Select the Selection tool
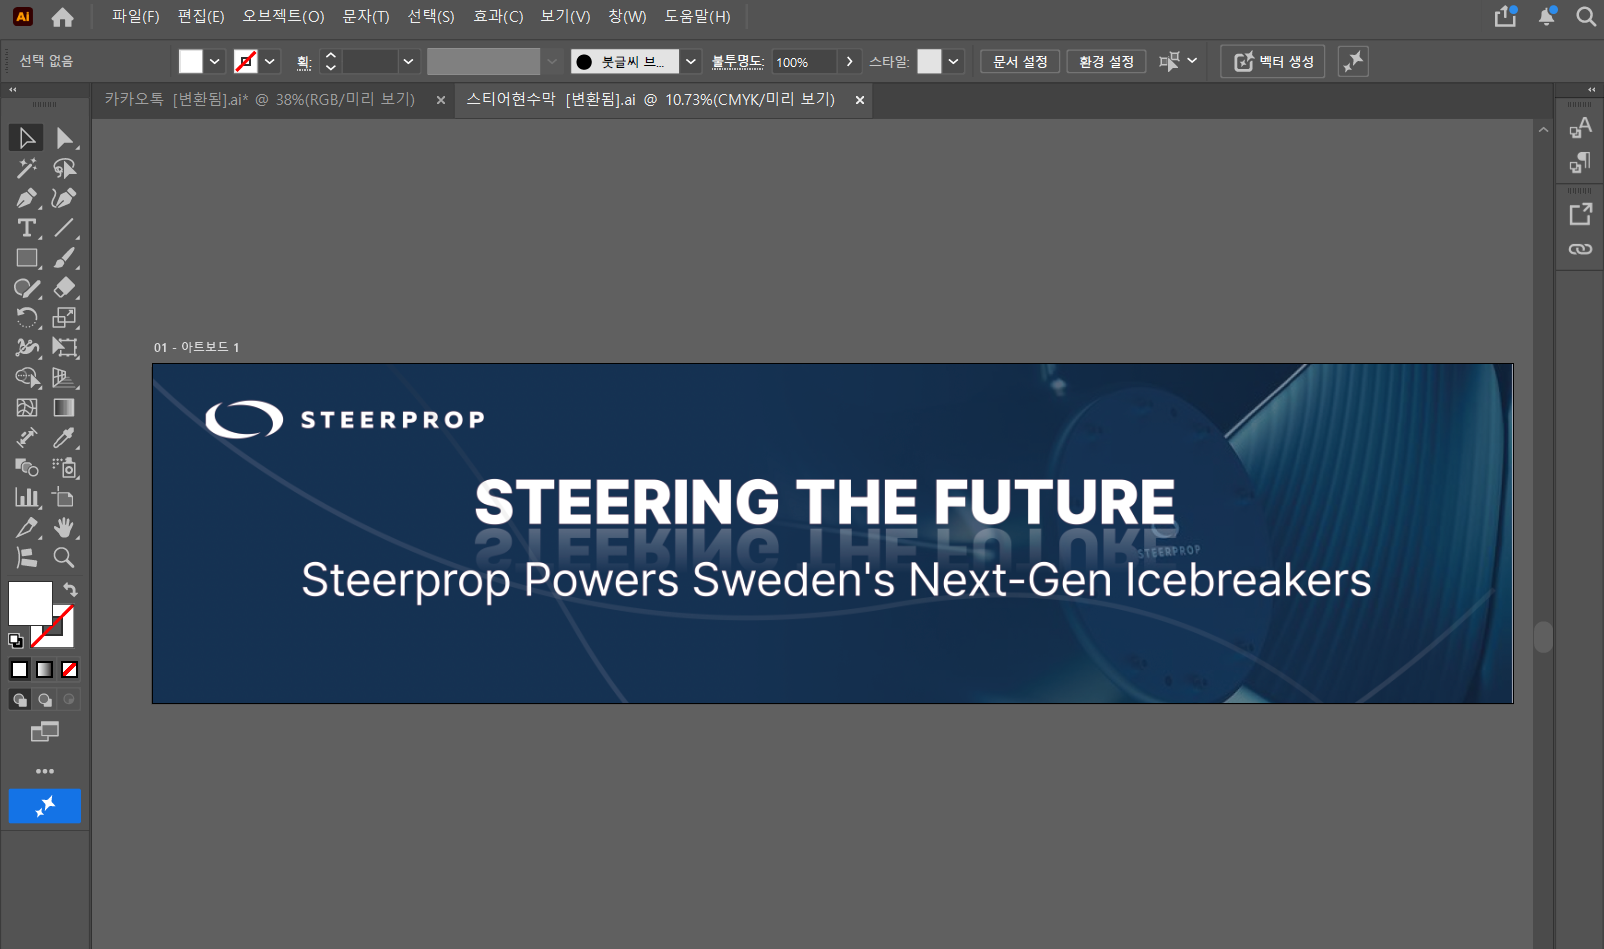Image resolution: width=1604 pixels, height=949 pixels. (x=27, y=138)
